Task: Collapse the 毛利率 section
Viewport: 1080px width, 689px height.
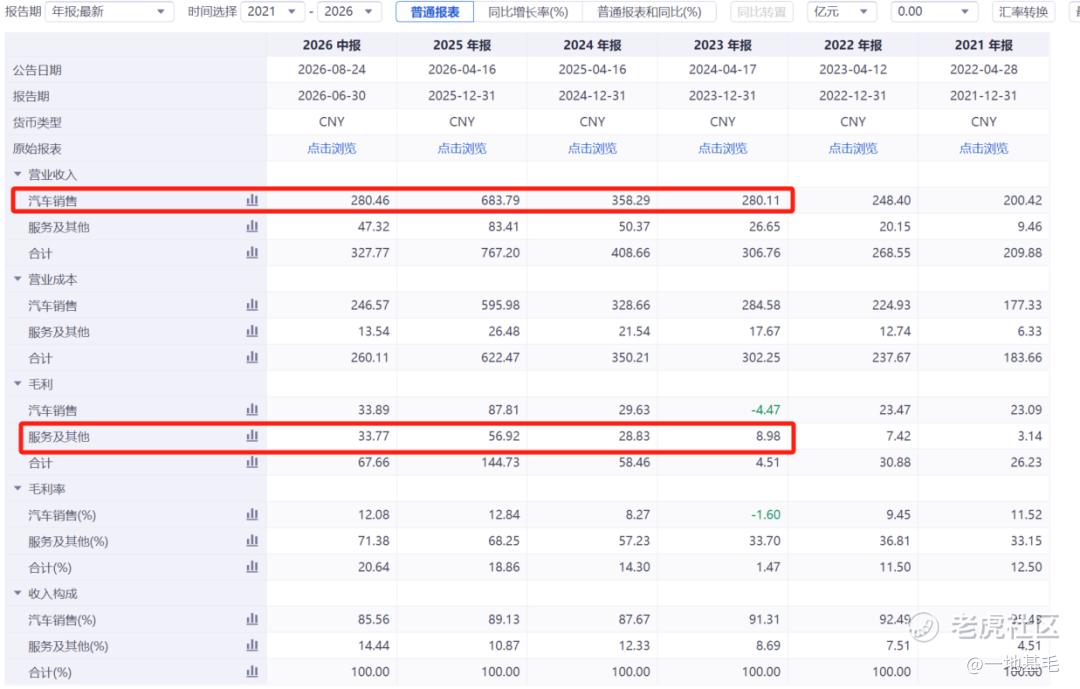Action: click(x=18, y=489)
